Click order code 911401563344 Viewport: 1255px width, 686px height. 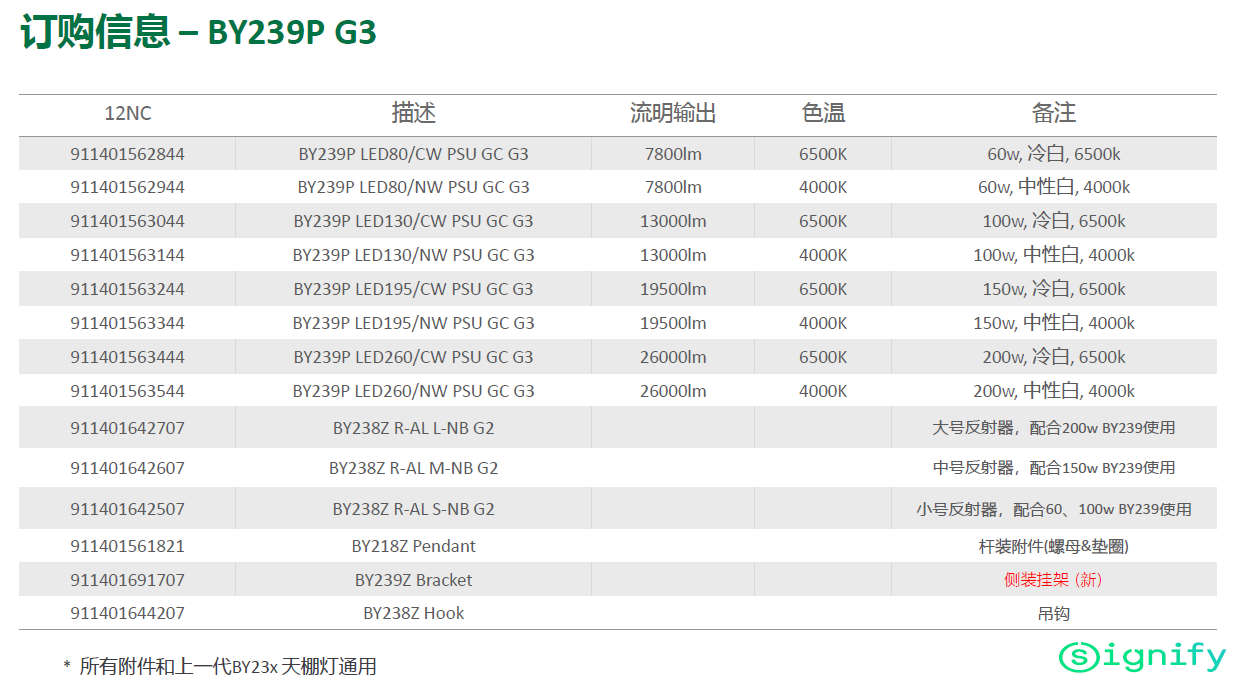click(x=128, y=323)
